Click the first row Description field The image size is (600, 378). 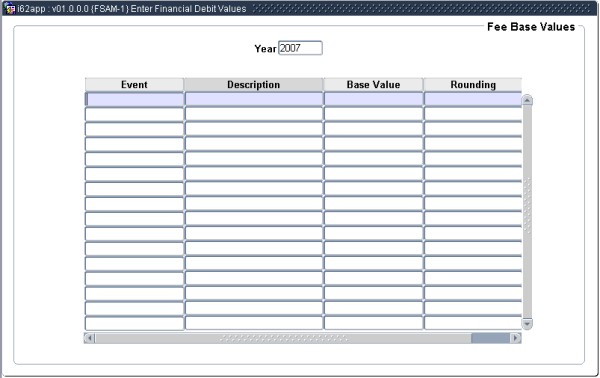pos(254,99)
